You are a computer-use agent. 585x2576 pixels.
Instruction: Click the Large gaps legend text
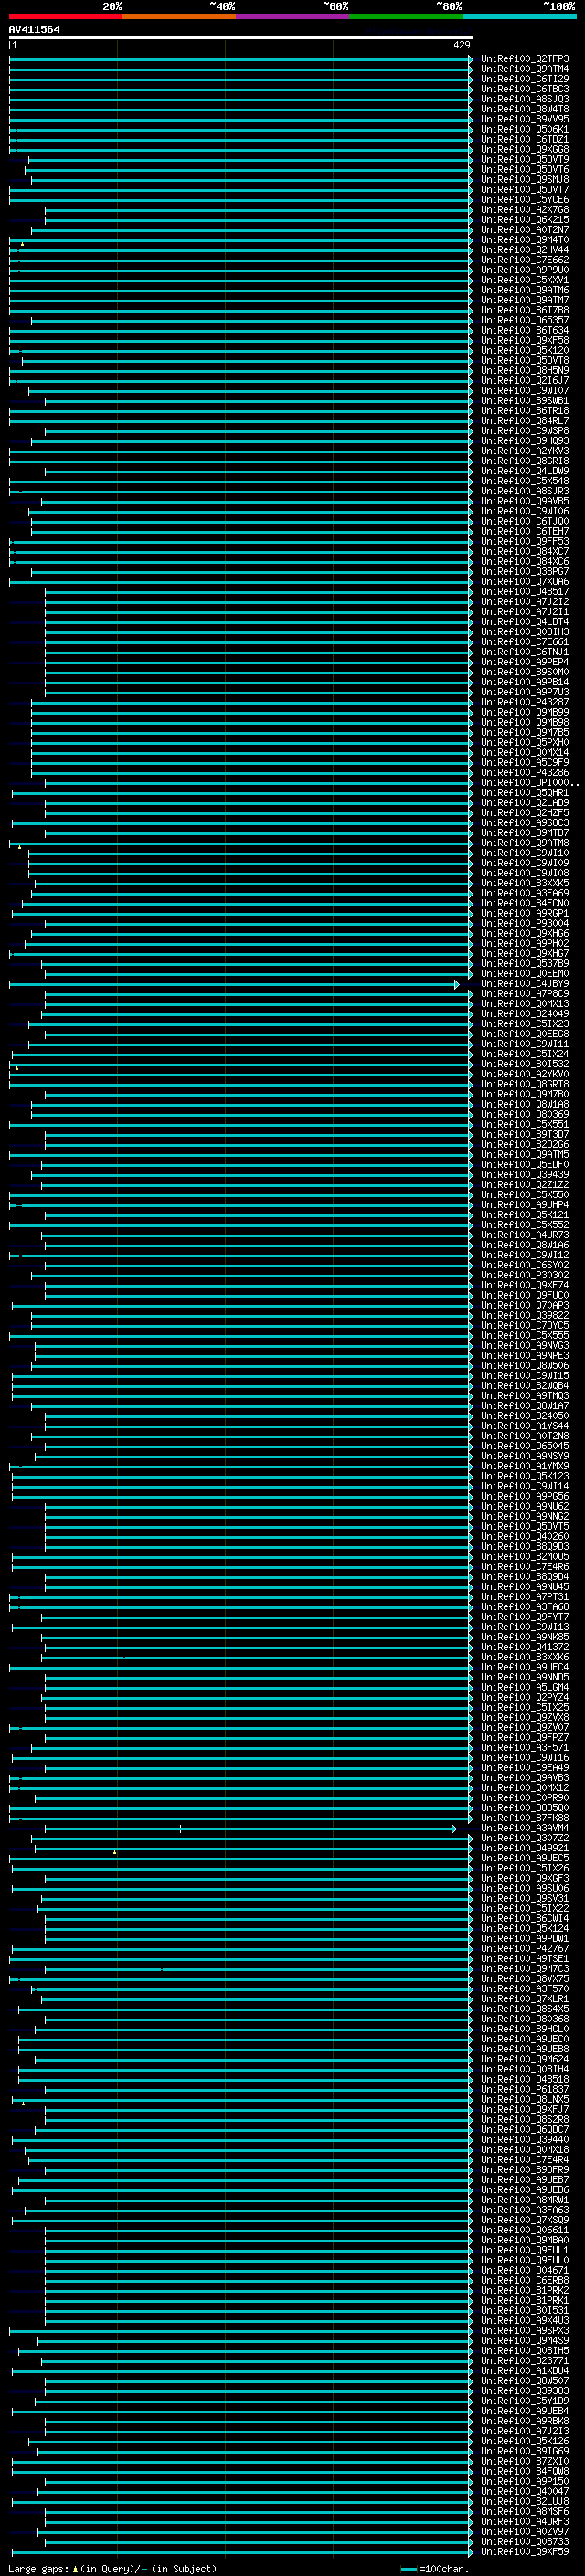[112, 2568]
